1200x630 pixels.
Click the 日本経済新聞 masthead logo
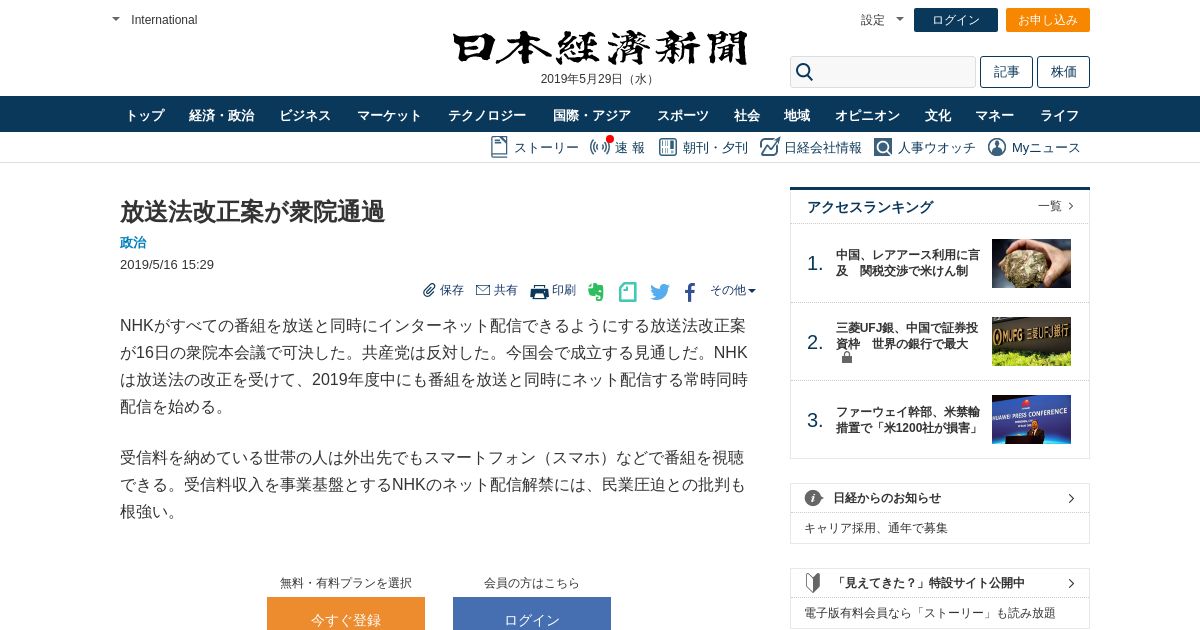pyautogui.click(x=600, y=48)
